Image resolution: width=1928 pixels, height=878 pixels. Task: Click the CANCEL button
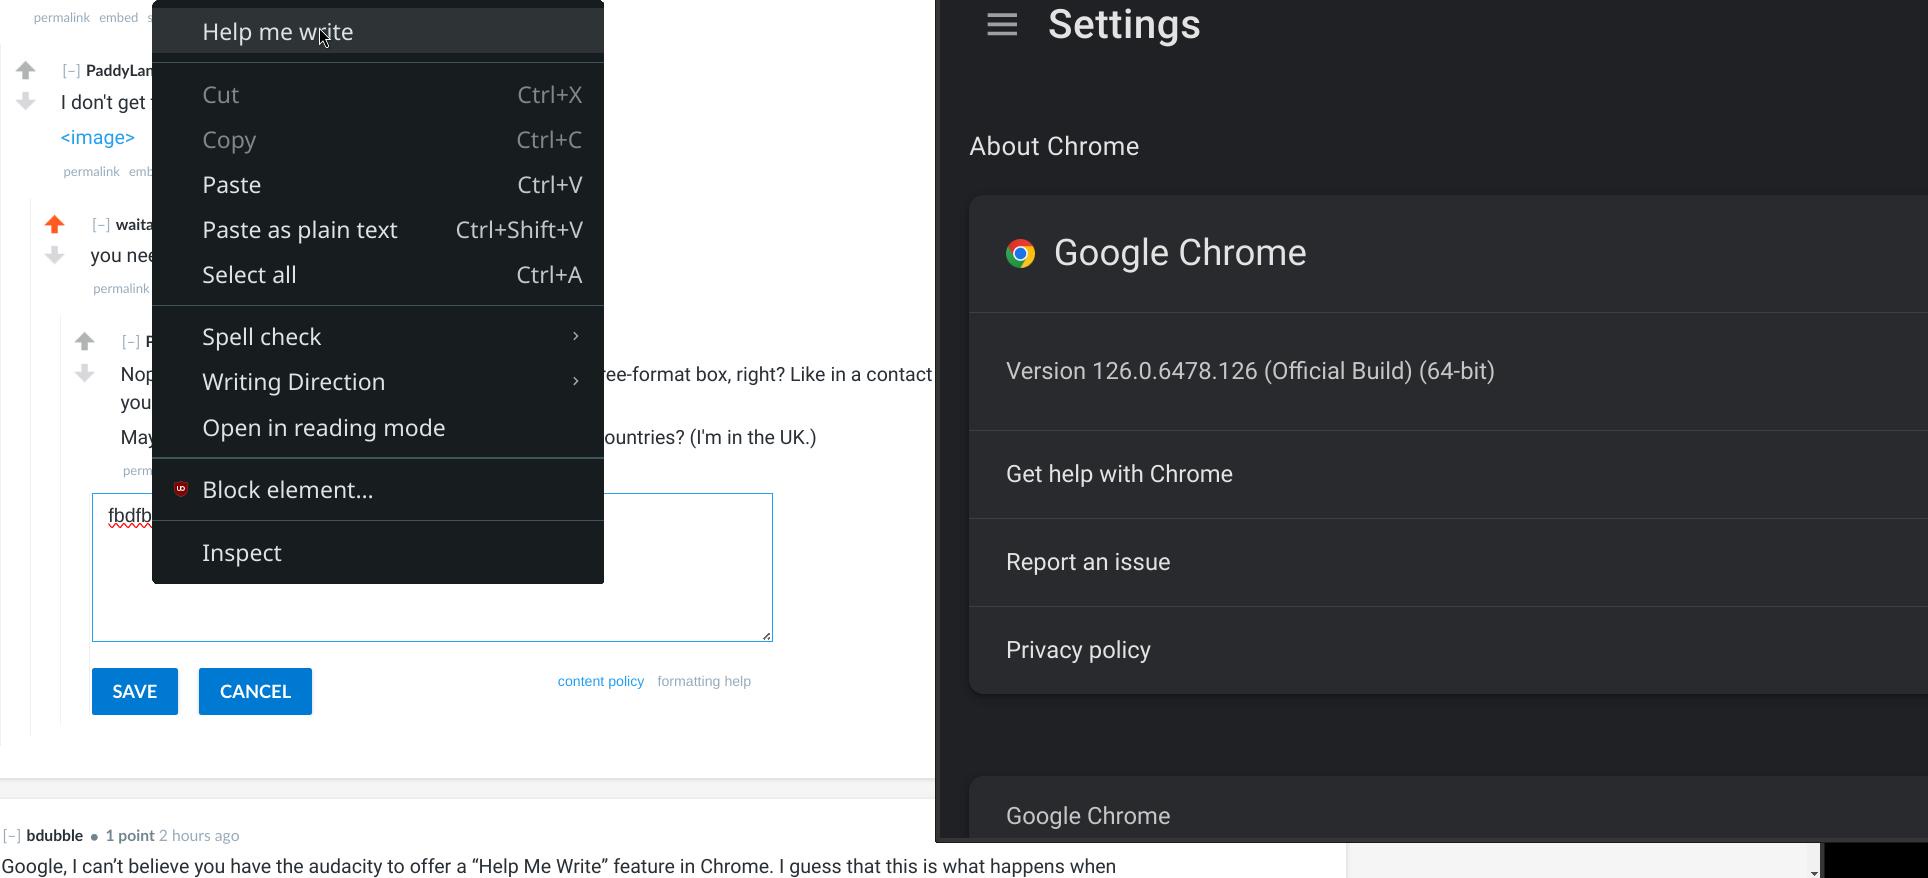tap(255, 692)
